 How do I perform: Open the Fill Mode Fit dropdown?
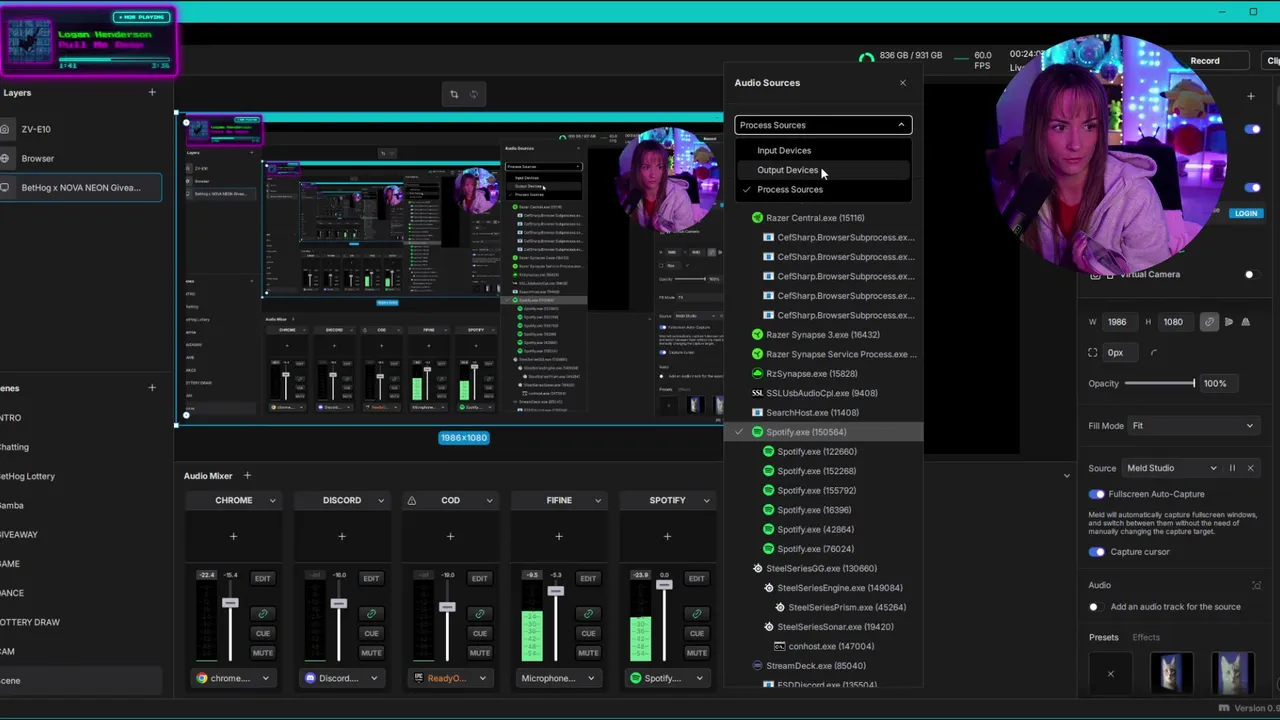[1192, 426]
